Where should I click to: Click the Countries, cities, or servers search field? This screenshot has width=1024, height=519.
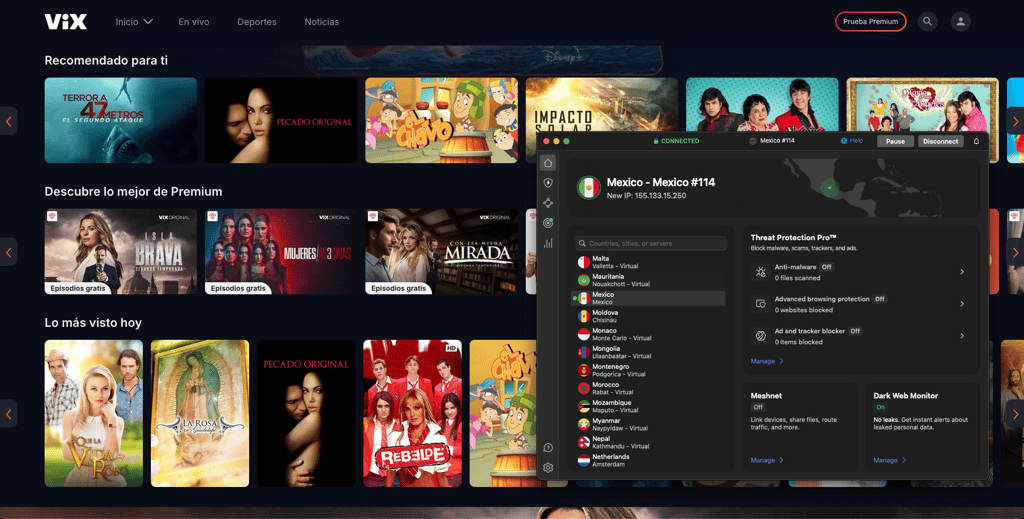(650, 244)
